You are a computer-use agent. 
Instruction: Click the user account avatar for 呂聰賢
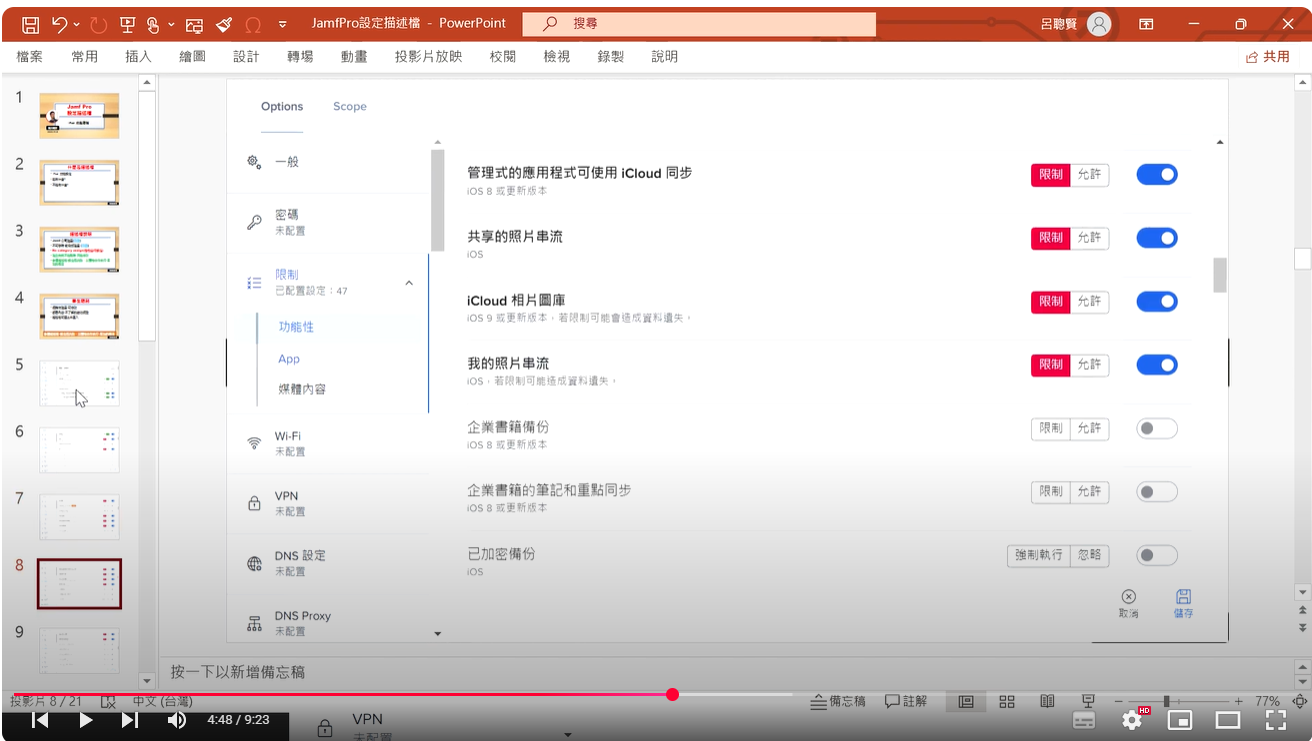(1099, 23)
